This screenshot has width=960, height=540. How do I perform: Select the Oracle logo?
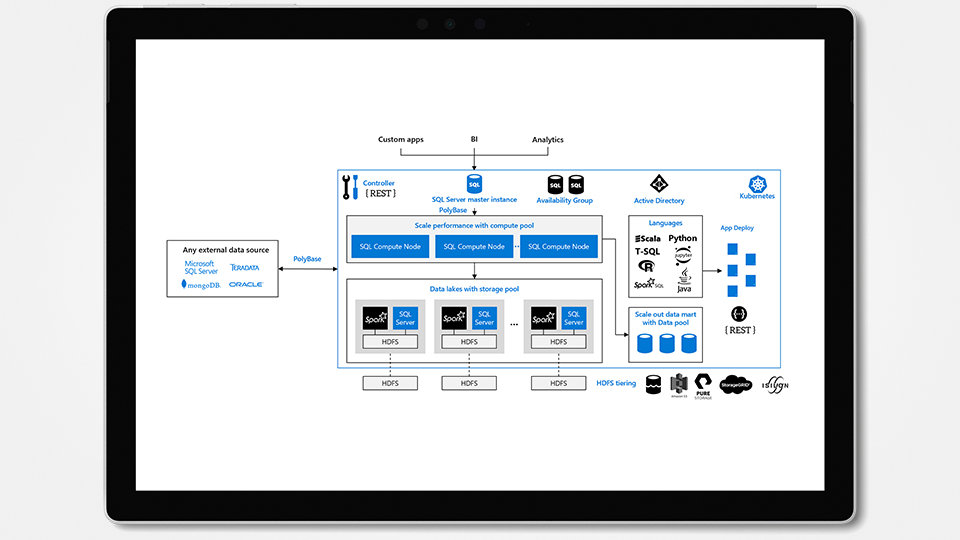245,284
